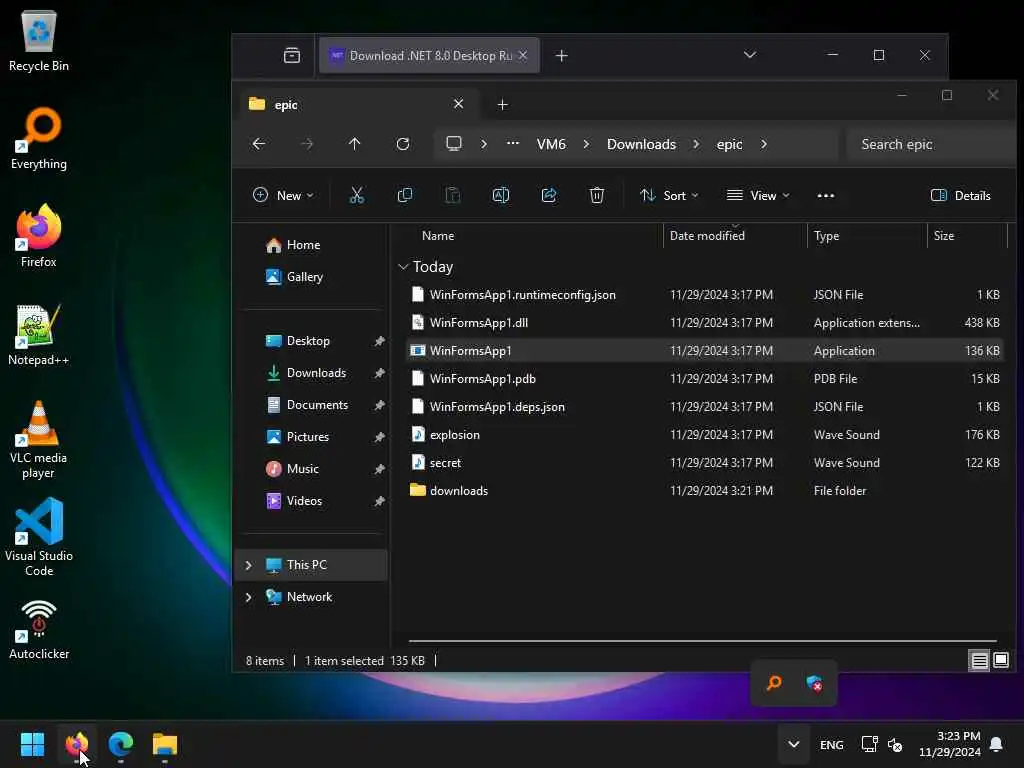Click the PC monitor icon in address bar
This screenshot has width=1024, height=768.
click(454, 144)
